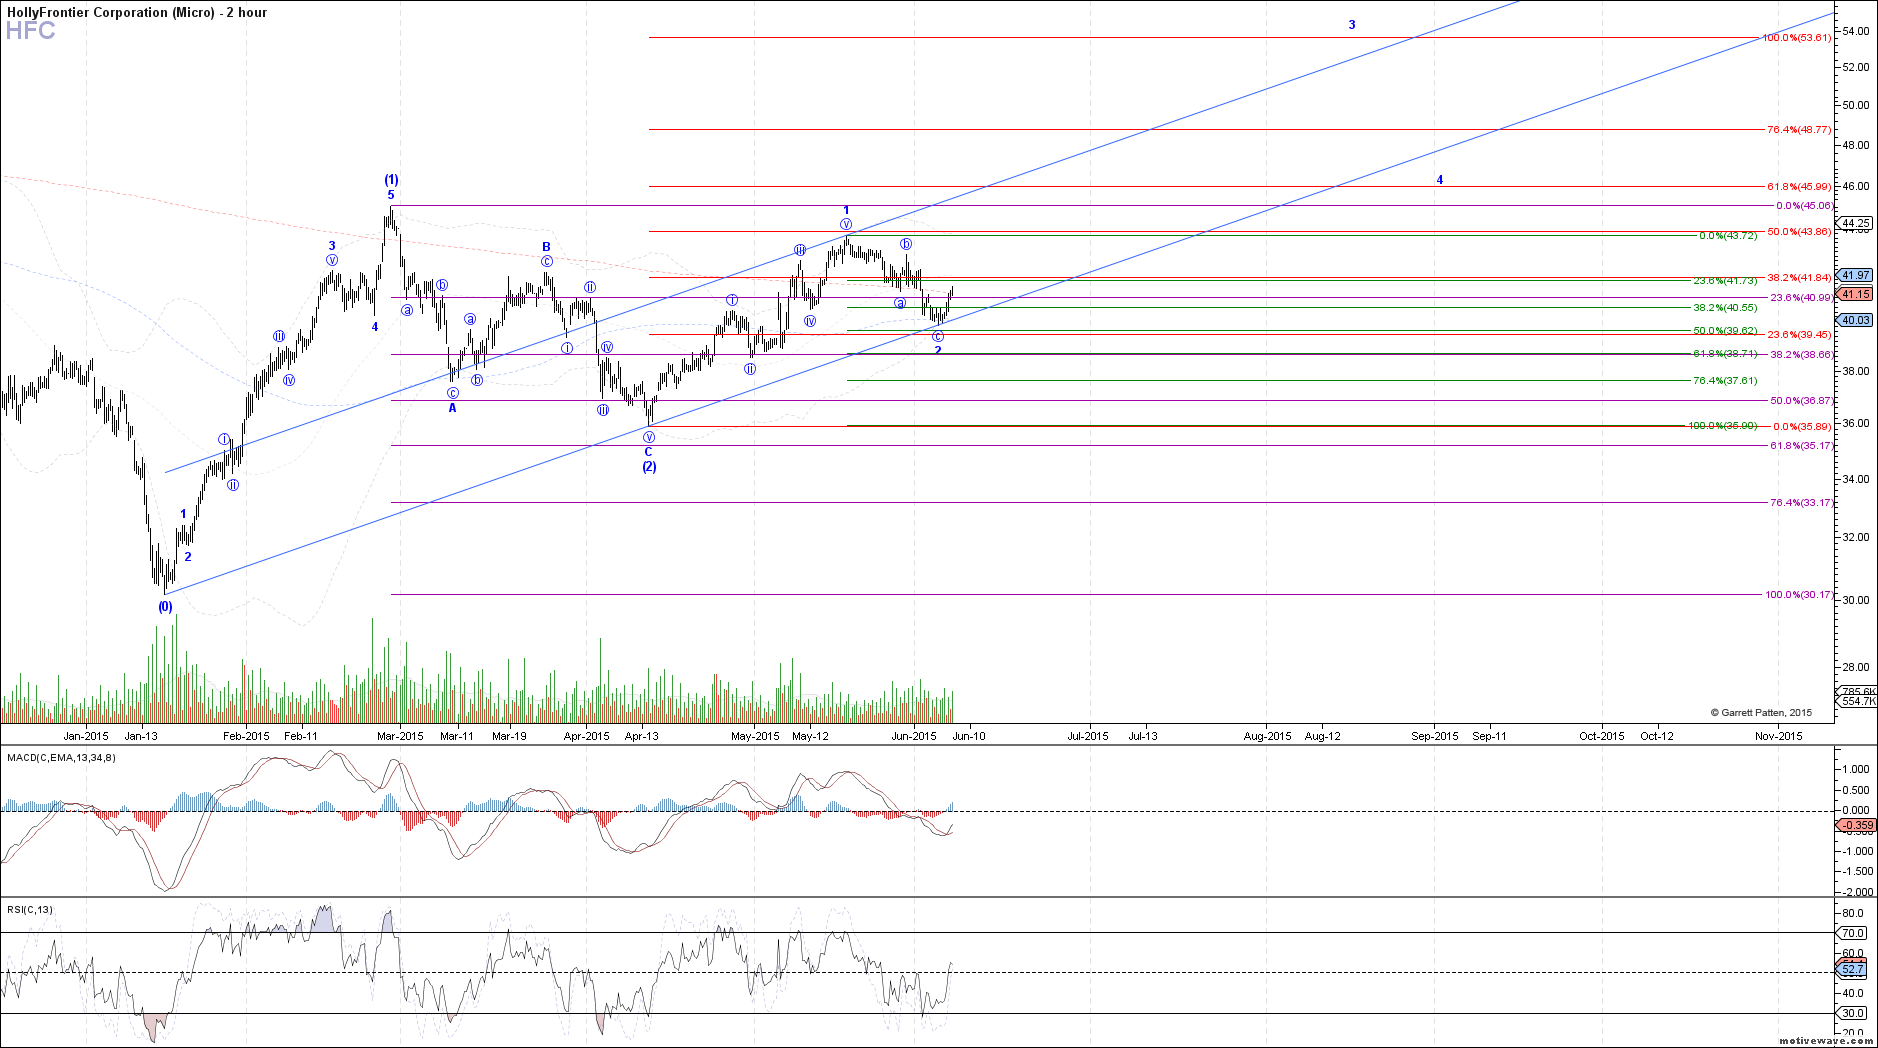Click the "Jun-10" date axis label
The width and height of the screenshot is (1878, 1048).
pyautogui.click(x=969, y=736)
